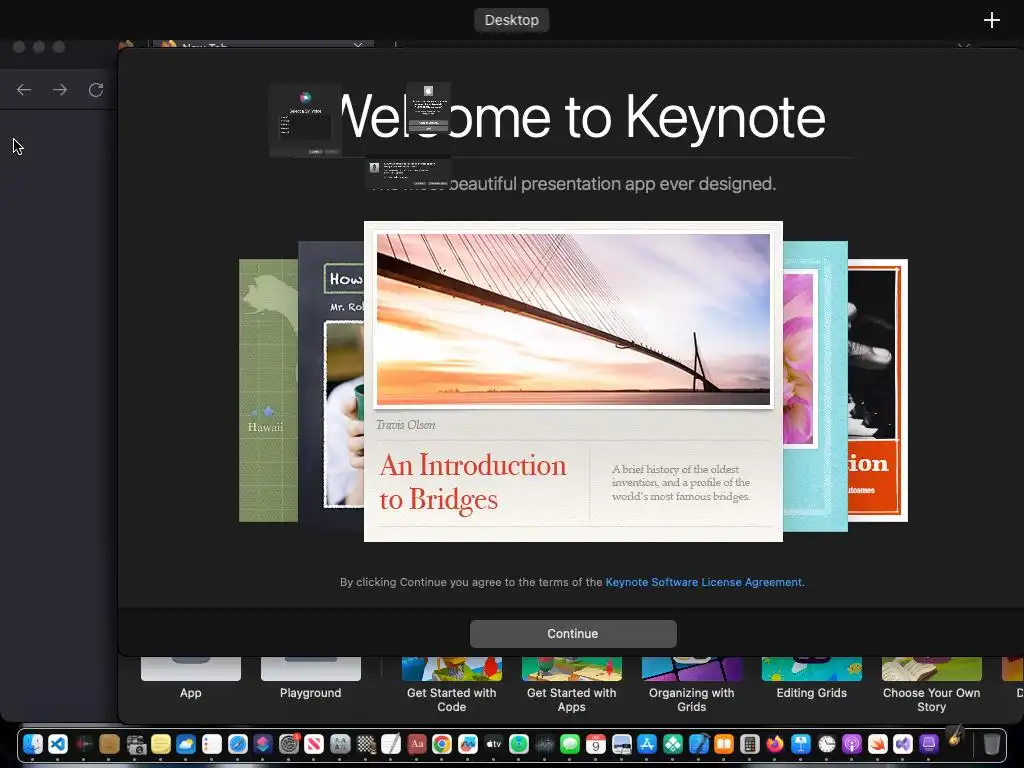Open TextEdit from the dock
Viewport: 1024px width, 768px height.
(x=391, y=744)
